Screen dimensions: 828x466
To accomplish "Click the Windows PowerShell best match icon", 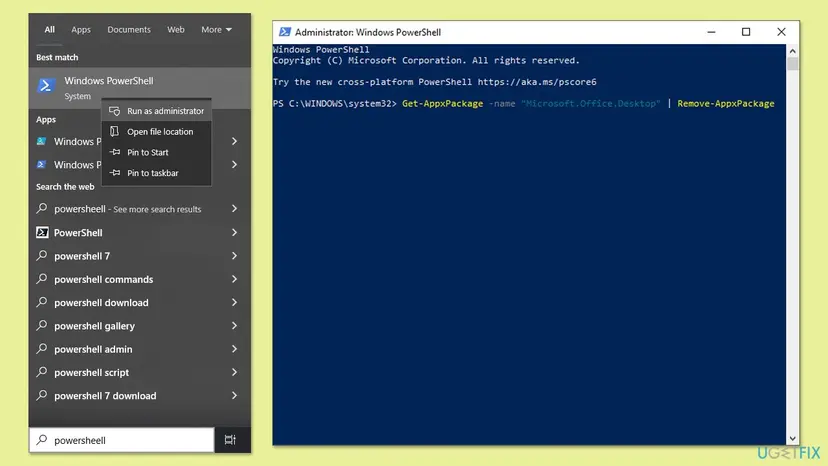I will coord(46,85).
